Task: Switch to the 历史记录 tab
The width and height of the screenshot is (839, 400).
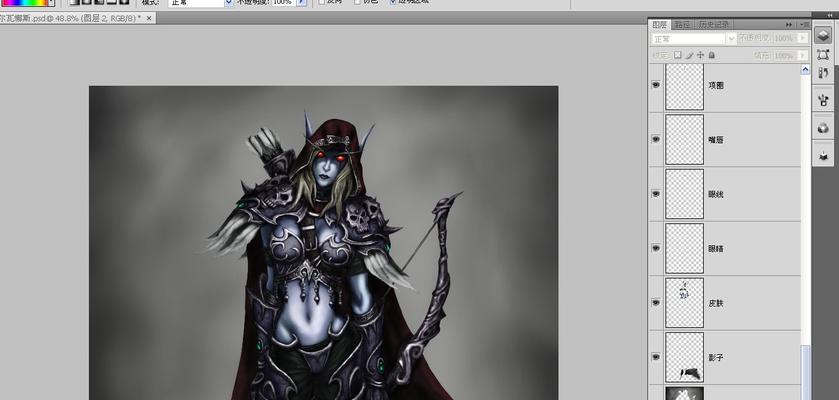Action: coord(714,25)
